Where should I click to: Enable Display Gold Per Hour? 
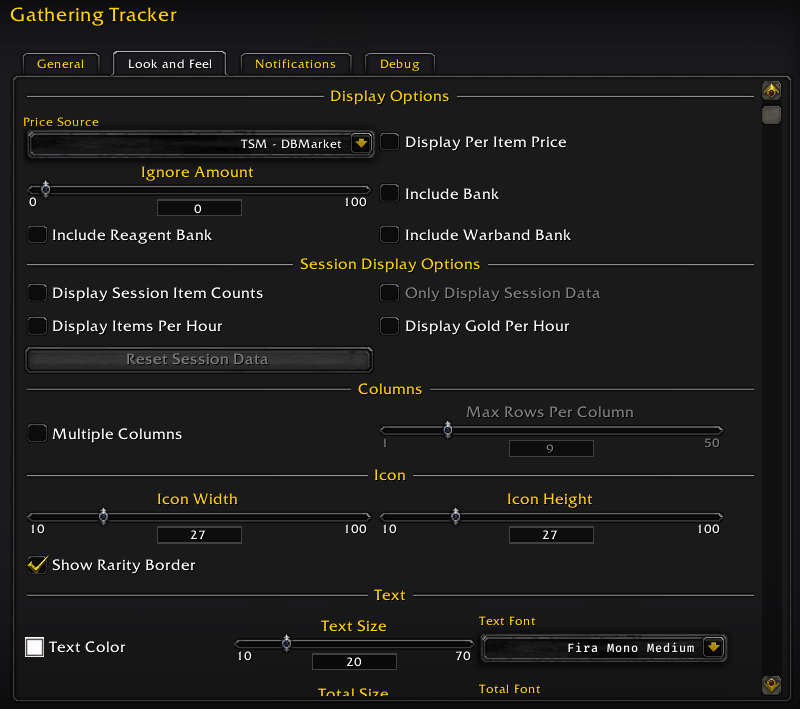click(389, 325)
